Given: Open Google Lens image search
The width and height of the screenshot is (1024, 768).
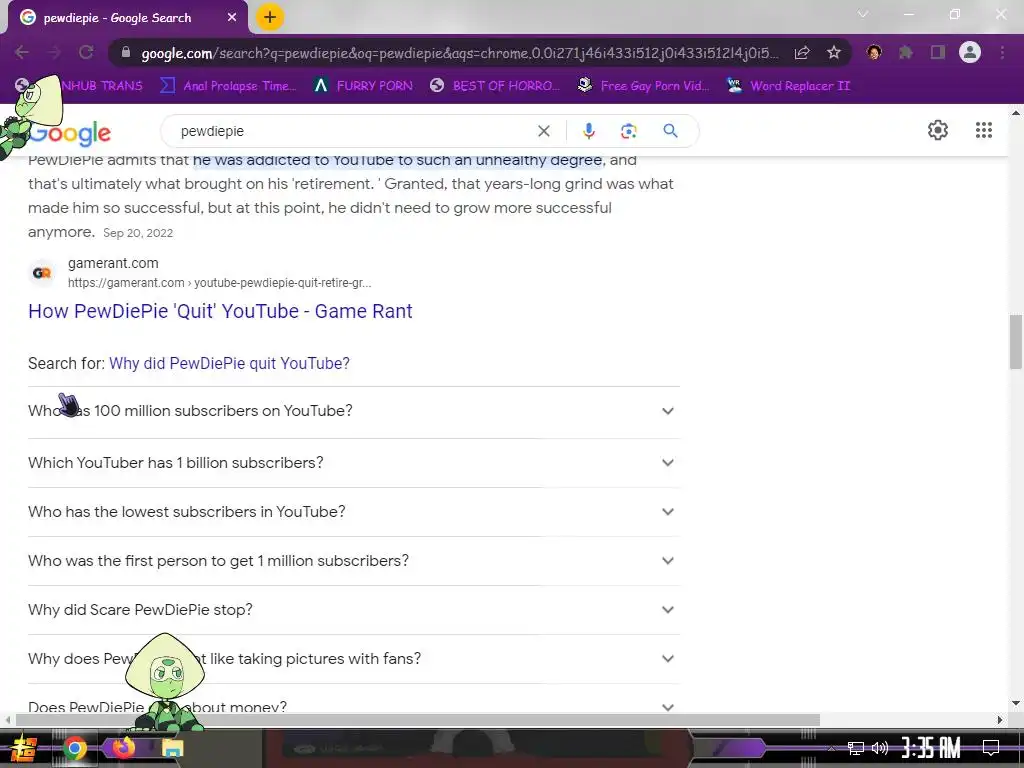Looking at the screenshot, I should click(x=629, y=131).
